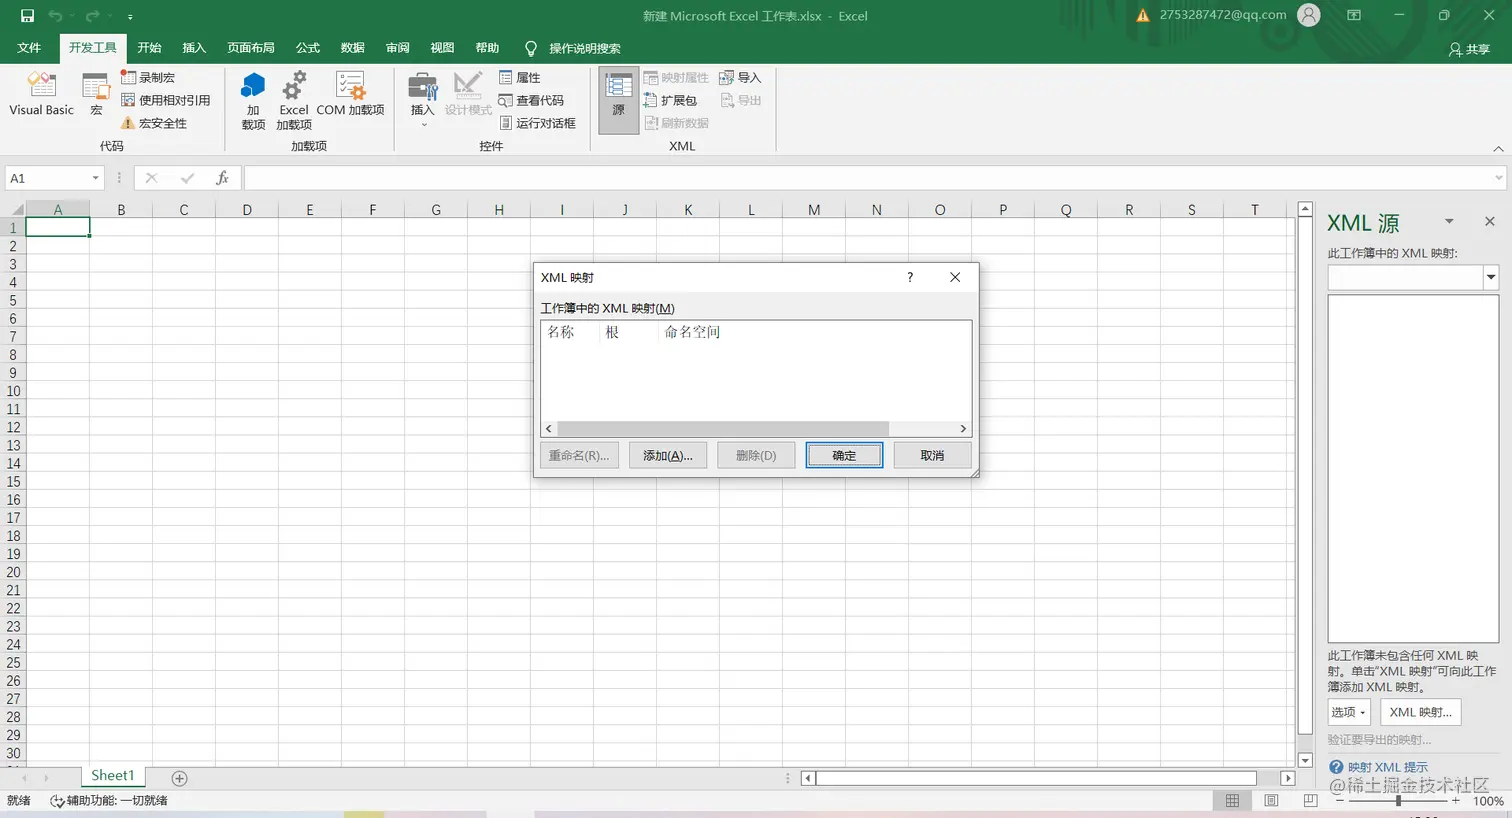The width and height of the screenshot is (1512, 818).
Task: Click 导入 to import XML data
Action: pos(741,77)
